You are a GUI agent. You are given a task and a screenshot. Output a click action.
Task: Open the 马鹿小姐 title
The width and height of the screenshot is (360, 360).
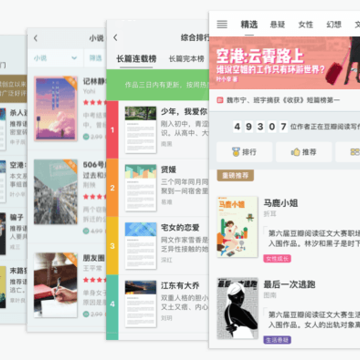coord(281,203)
